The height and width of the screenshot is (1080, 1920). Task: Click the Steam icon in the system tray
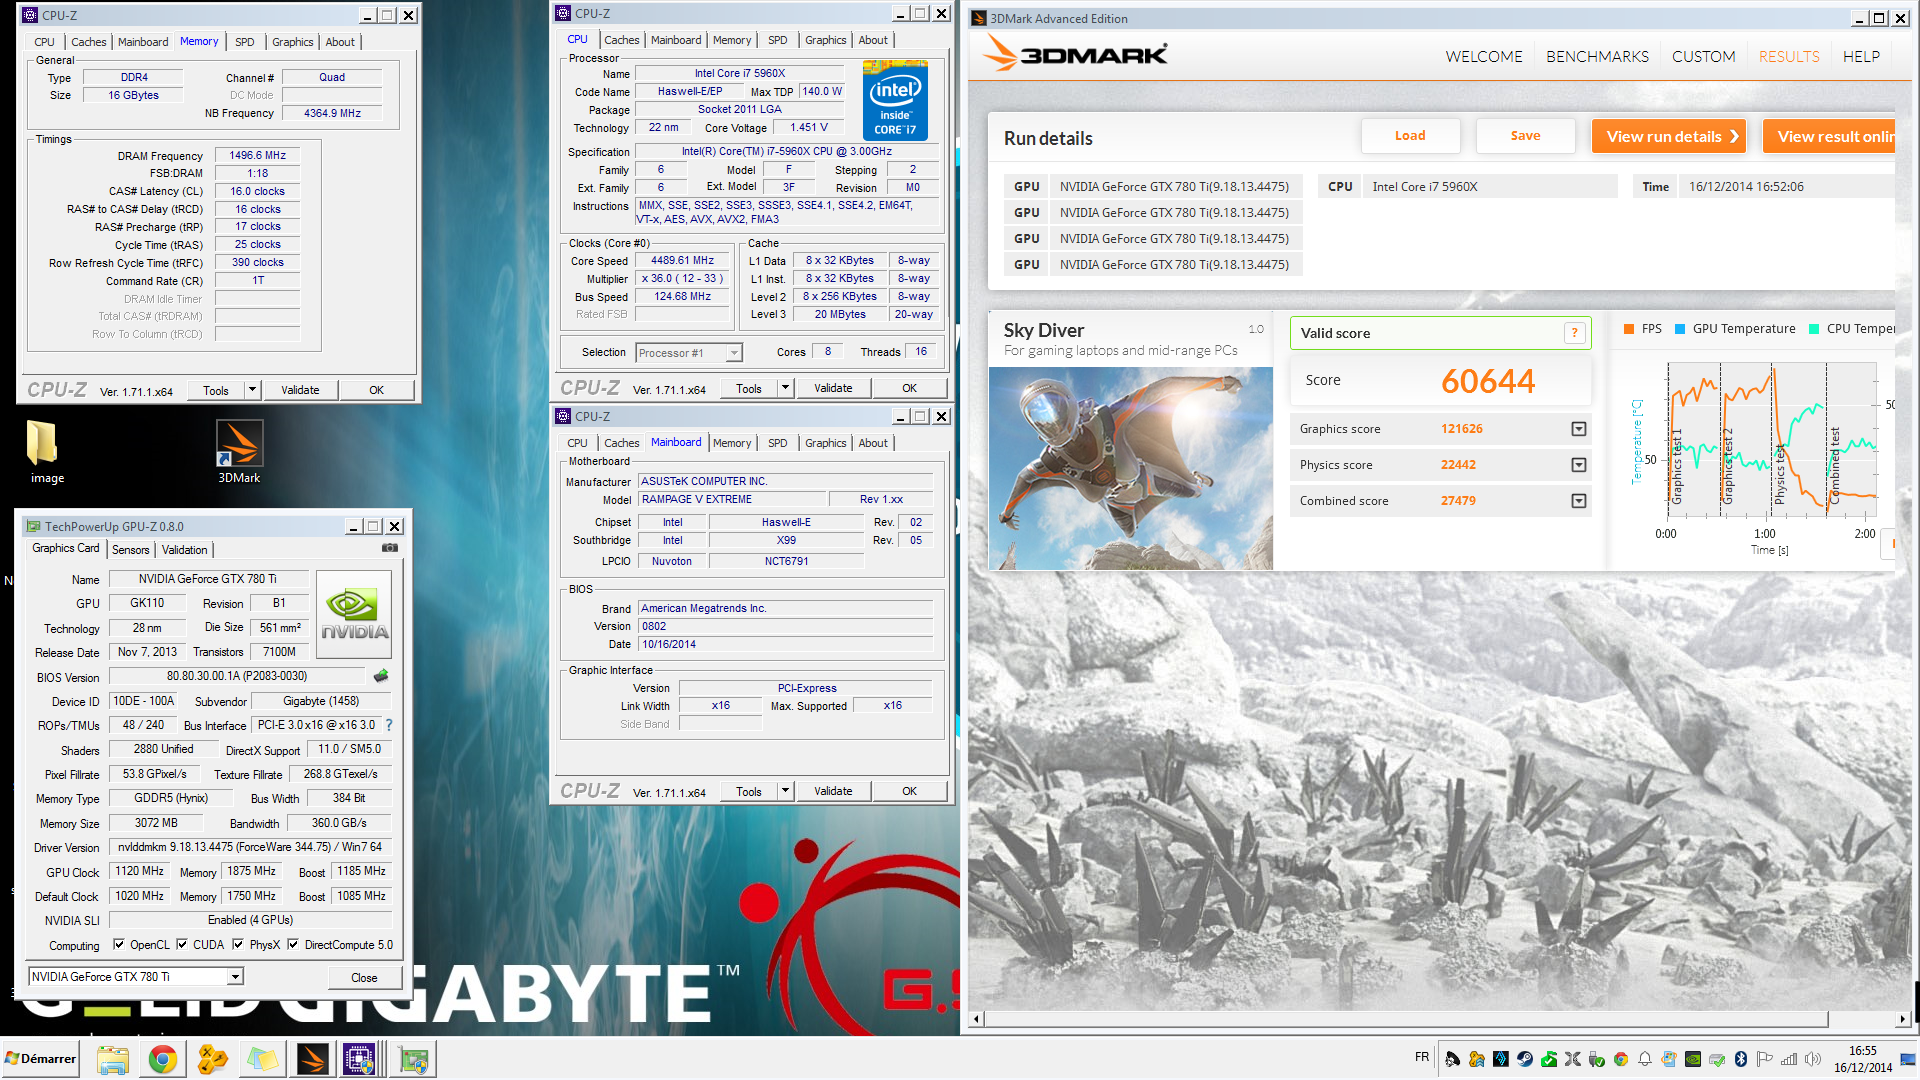coord(1525,1059)
